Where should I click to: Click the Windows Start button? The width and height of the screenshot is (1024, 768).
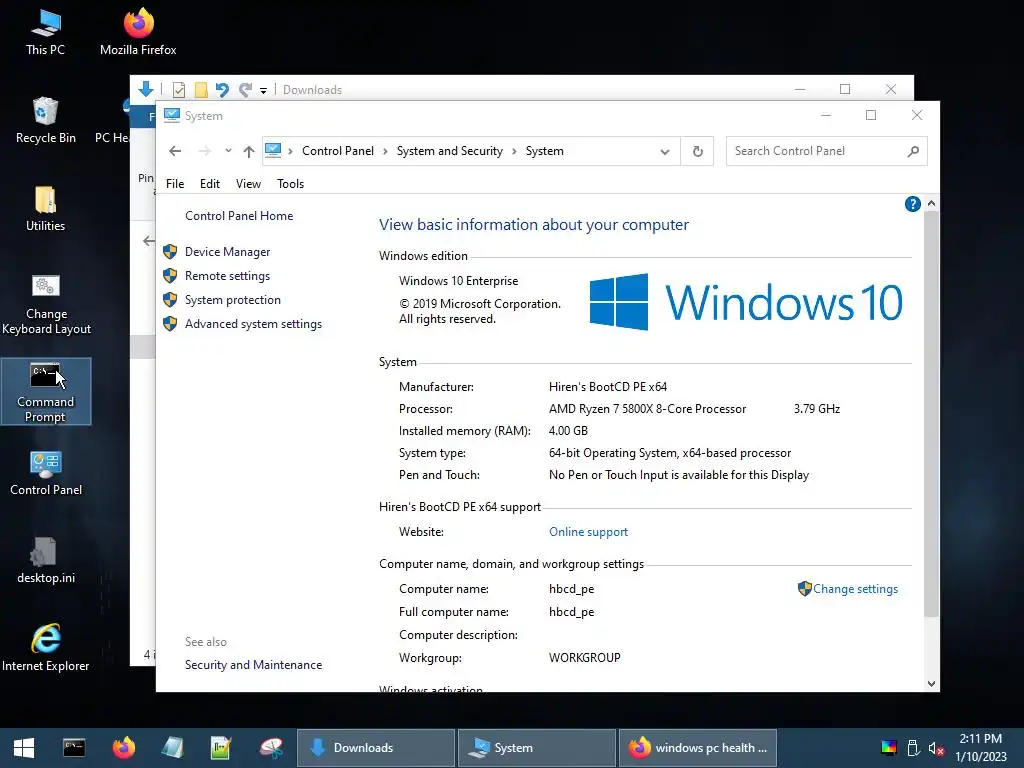tap(24, 748)
